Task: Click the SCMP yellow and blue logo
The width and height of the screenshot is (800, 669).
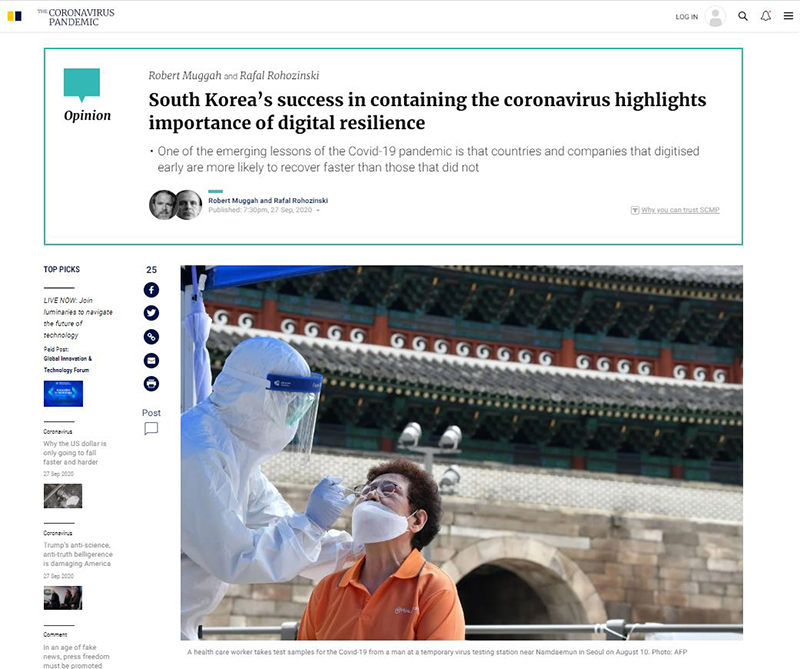Action: (14, 16)
